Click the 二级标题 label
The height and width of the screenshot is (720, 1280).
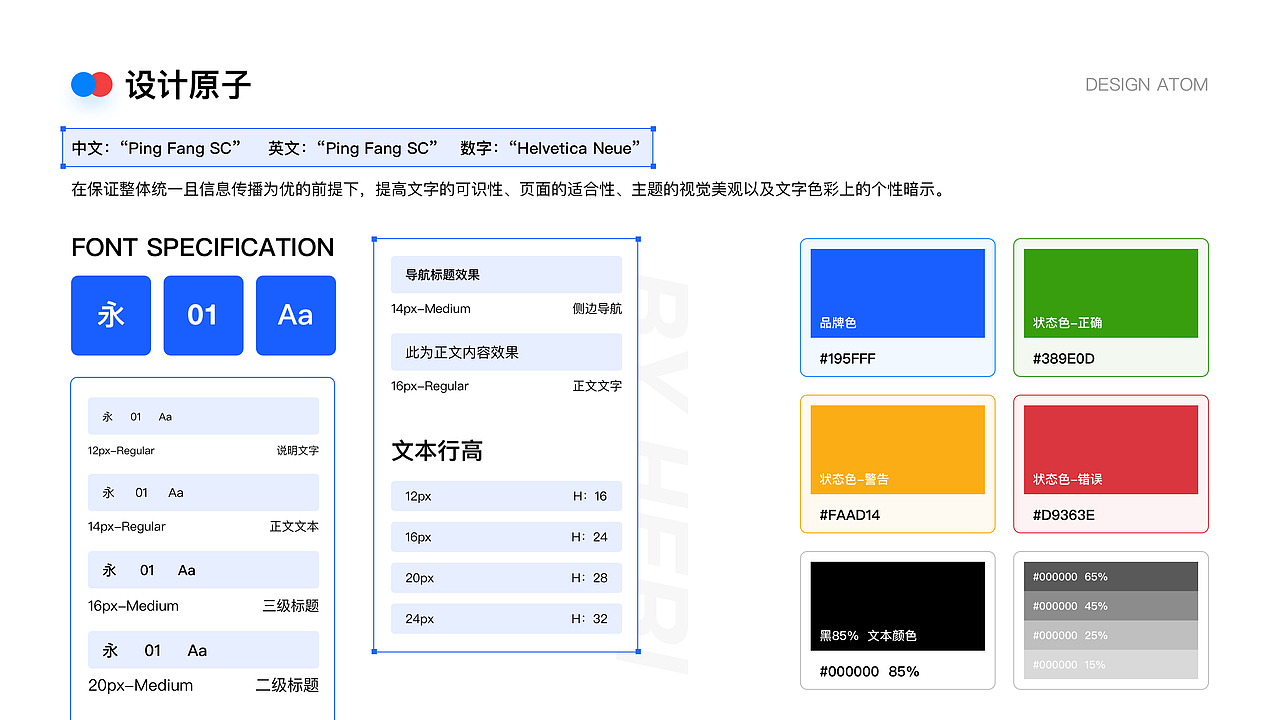(287, 685)
